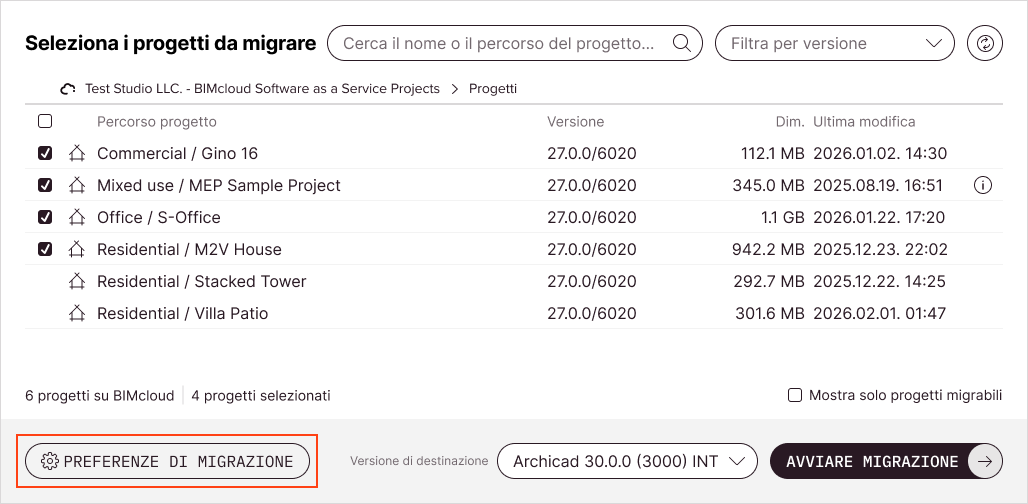The image size is (1028, 504).
Task: Open Preferenze di migrazione
Action: [x=167, y=461]
